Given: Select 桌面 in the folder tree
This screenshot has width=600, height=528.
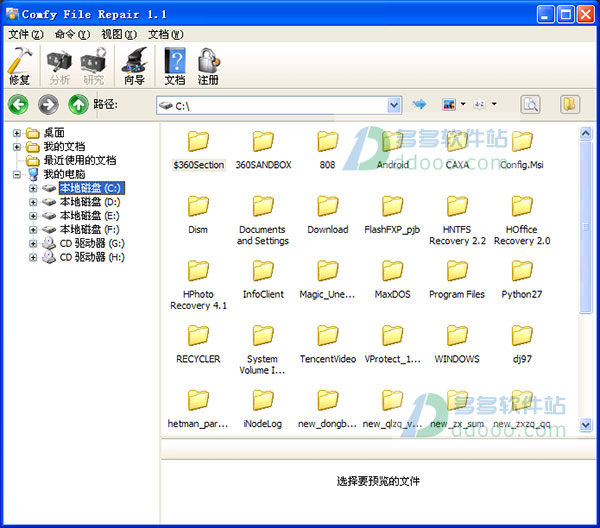Looking at the screenshot, I should (x=54, y=133).
